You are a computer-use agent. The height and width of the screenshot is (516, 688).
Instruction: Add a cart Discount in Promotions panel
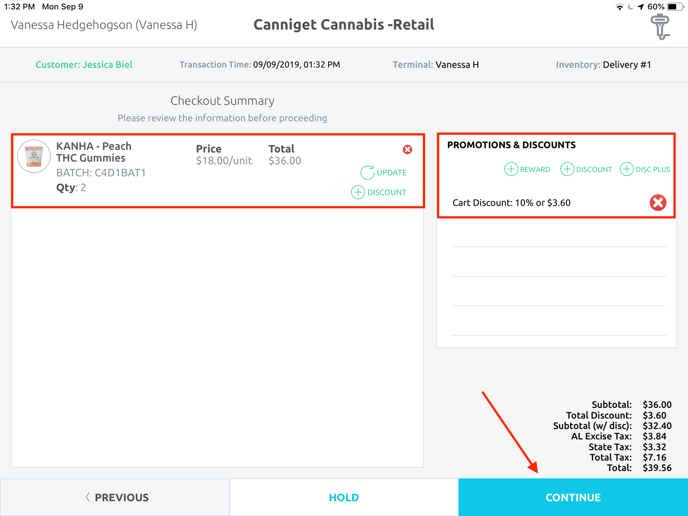586,169
